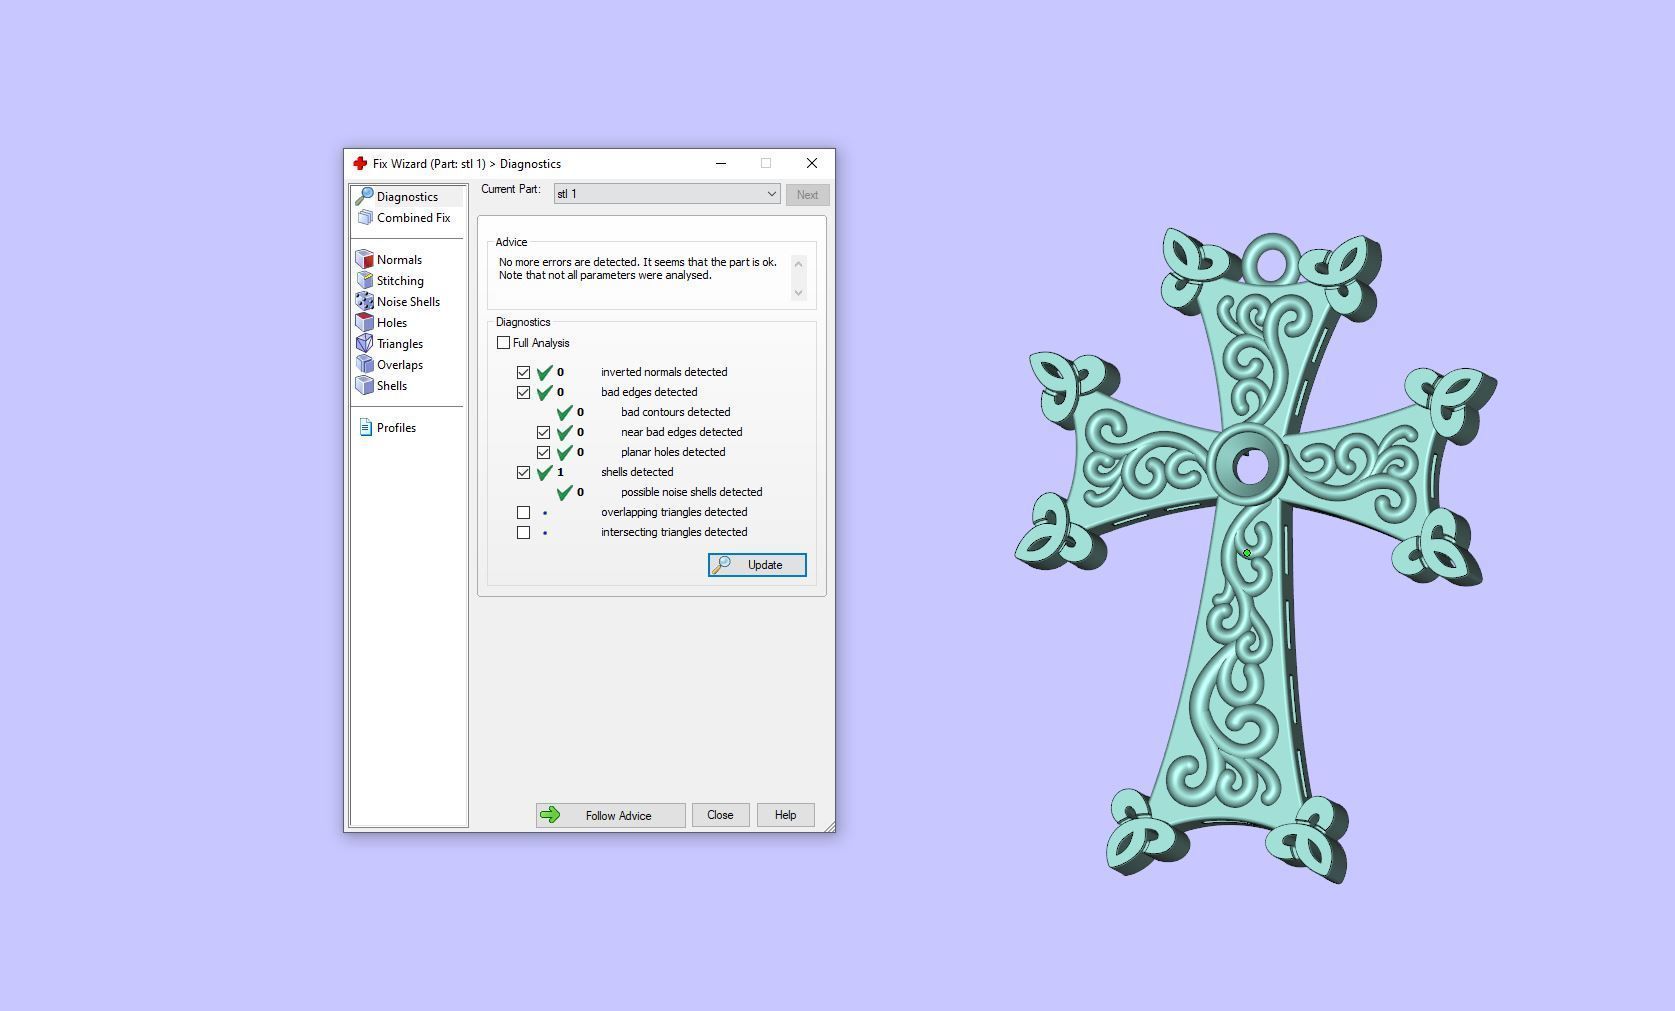Click the 'shells detected' label text
The image size is (1675, 1011).
point(637,472)
